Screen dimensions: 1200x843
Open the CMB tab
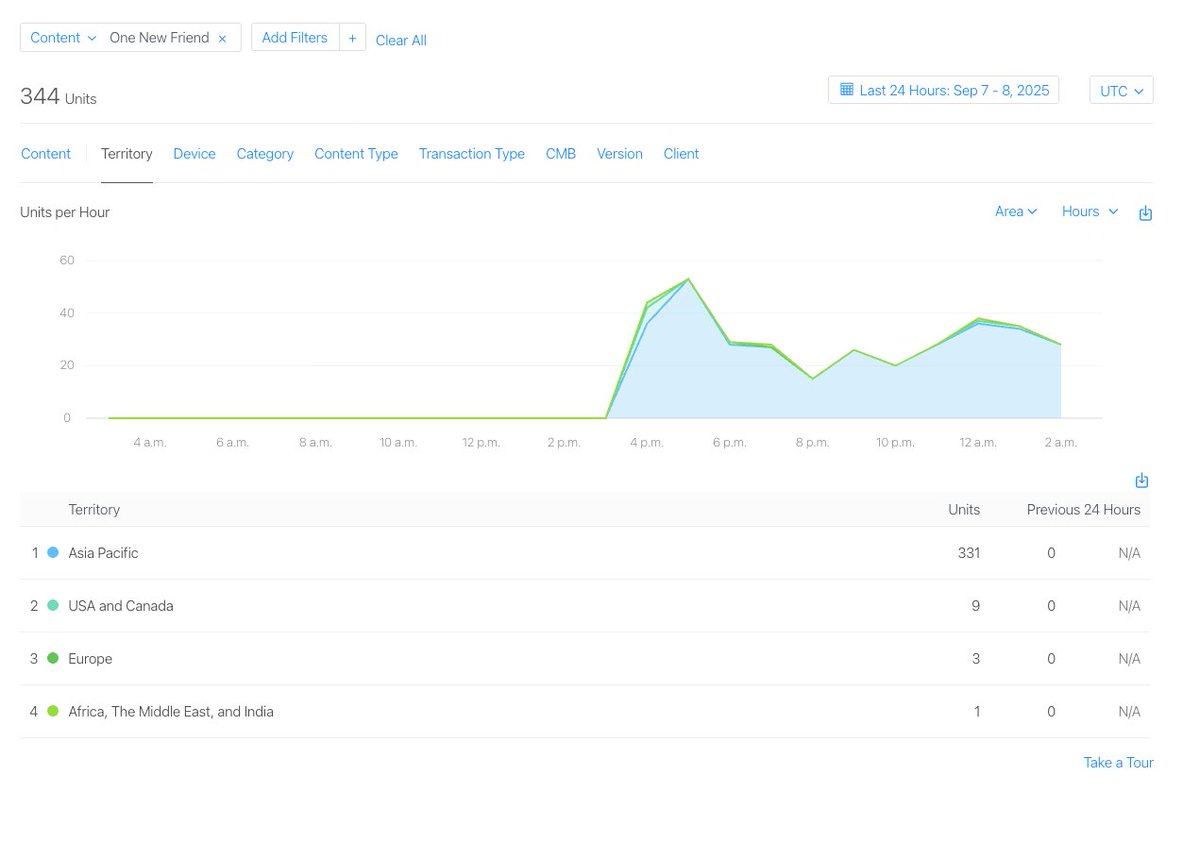(561, 154)
